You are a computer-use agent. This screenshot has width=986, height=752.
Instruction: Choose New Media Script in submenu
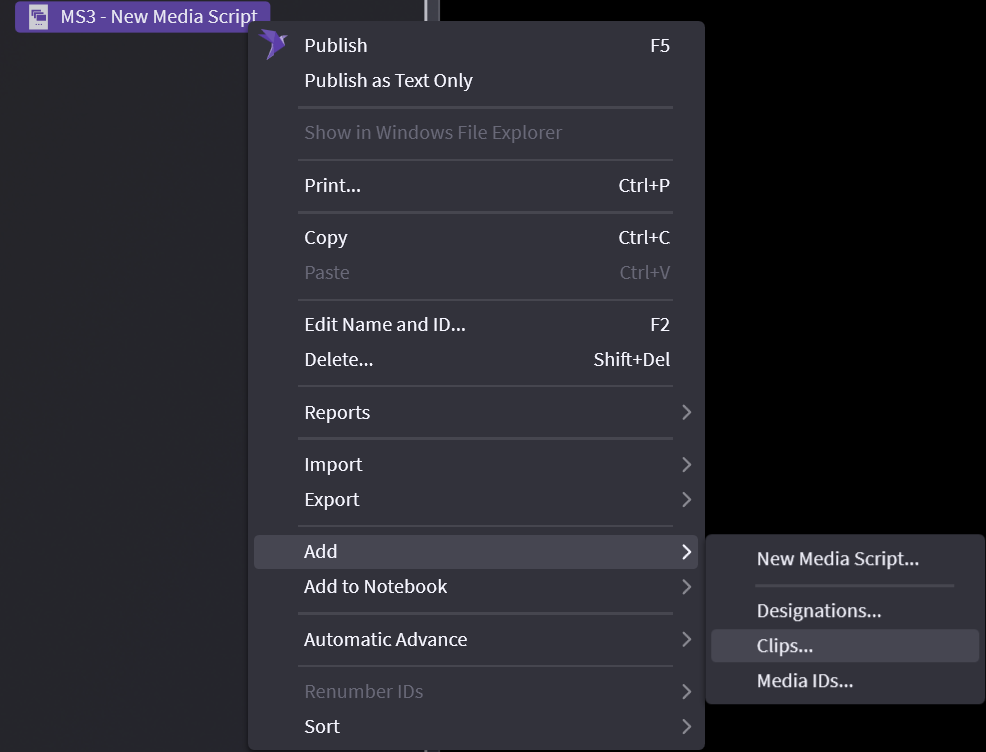point(837,559)
